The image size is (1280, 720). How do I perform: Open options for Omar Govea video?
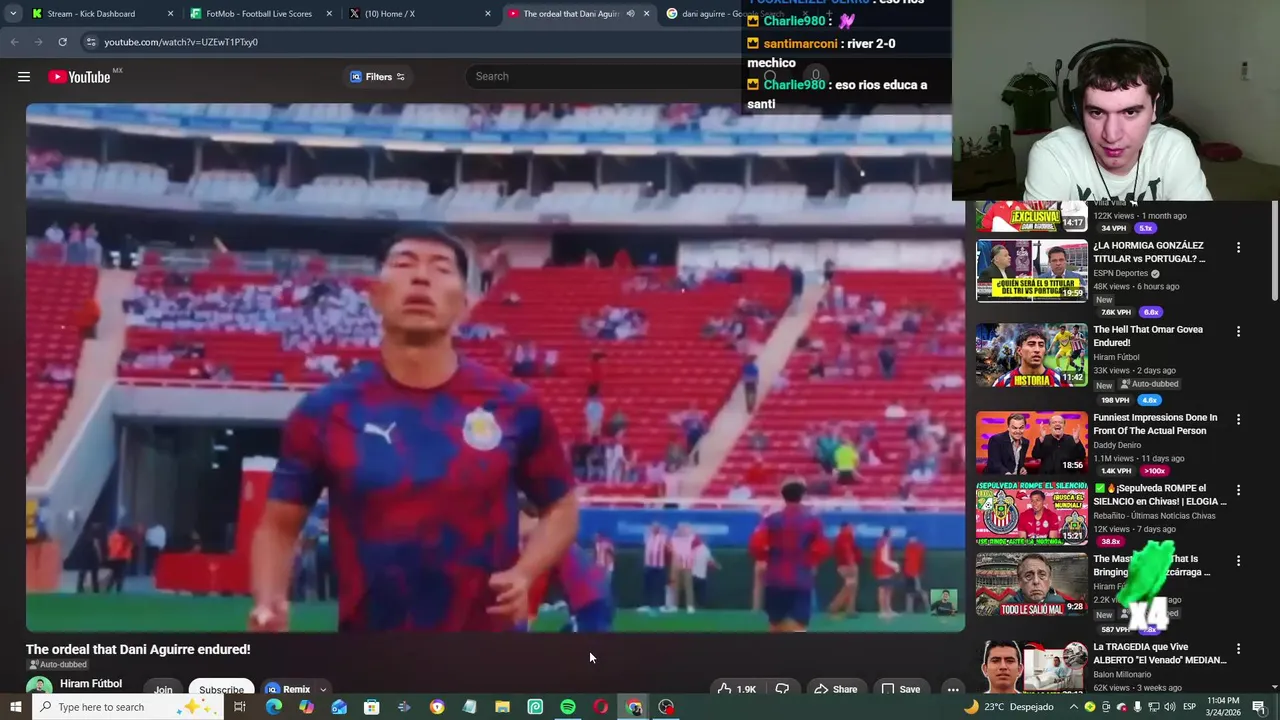coord(1238,331)
